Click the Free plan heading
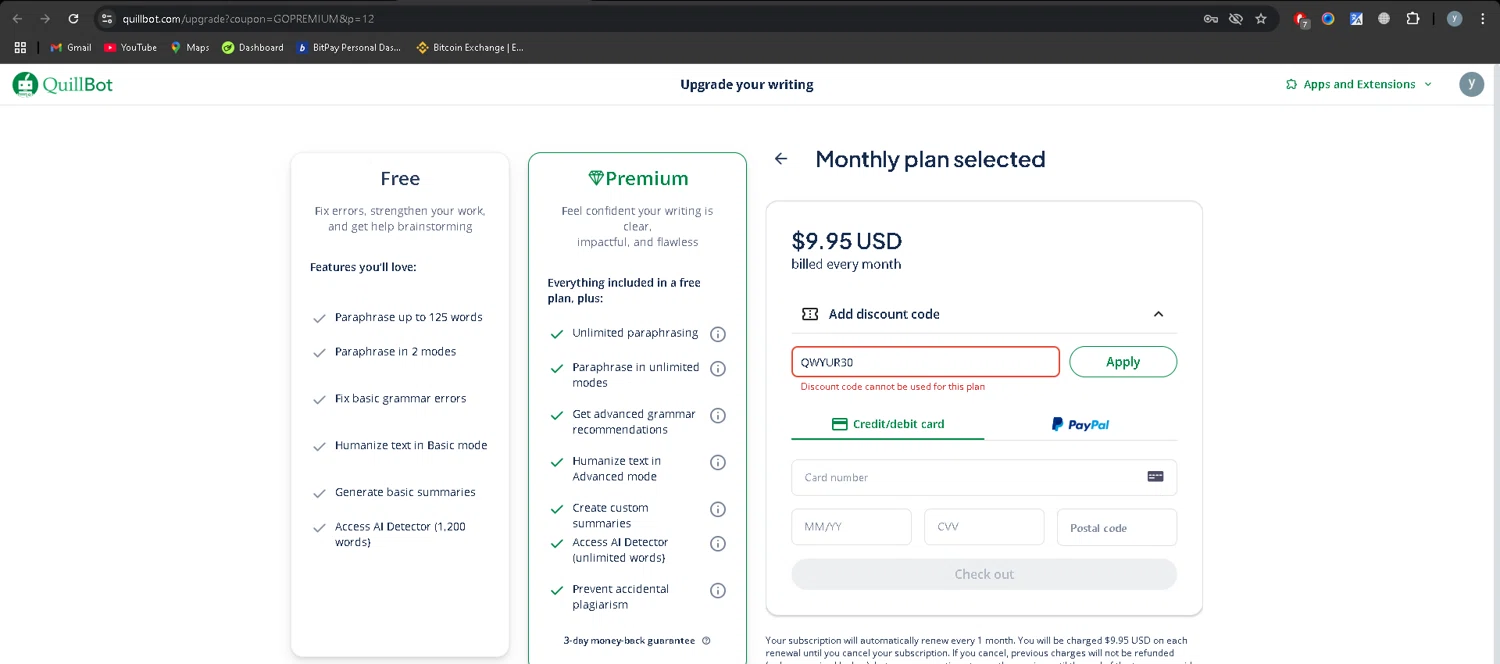The height and width of the screenshot is (664, 1500). coord(400,179)
